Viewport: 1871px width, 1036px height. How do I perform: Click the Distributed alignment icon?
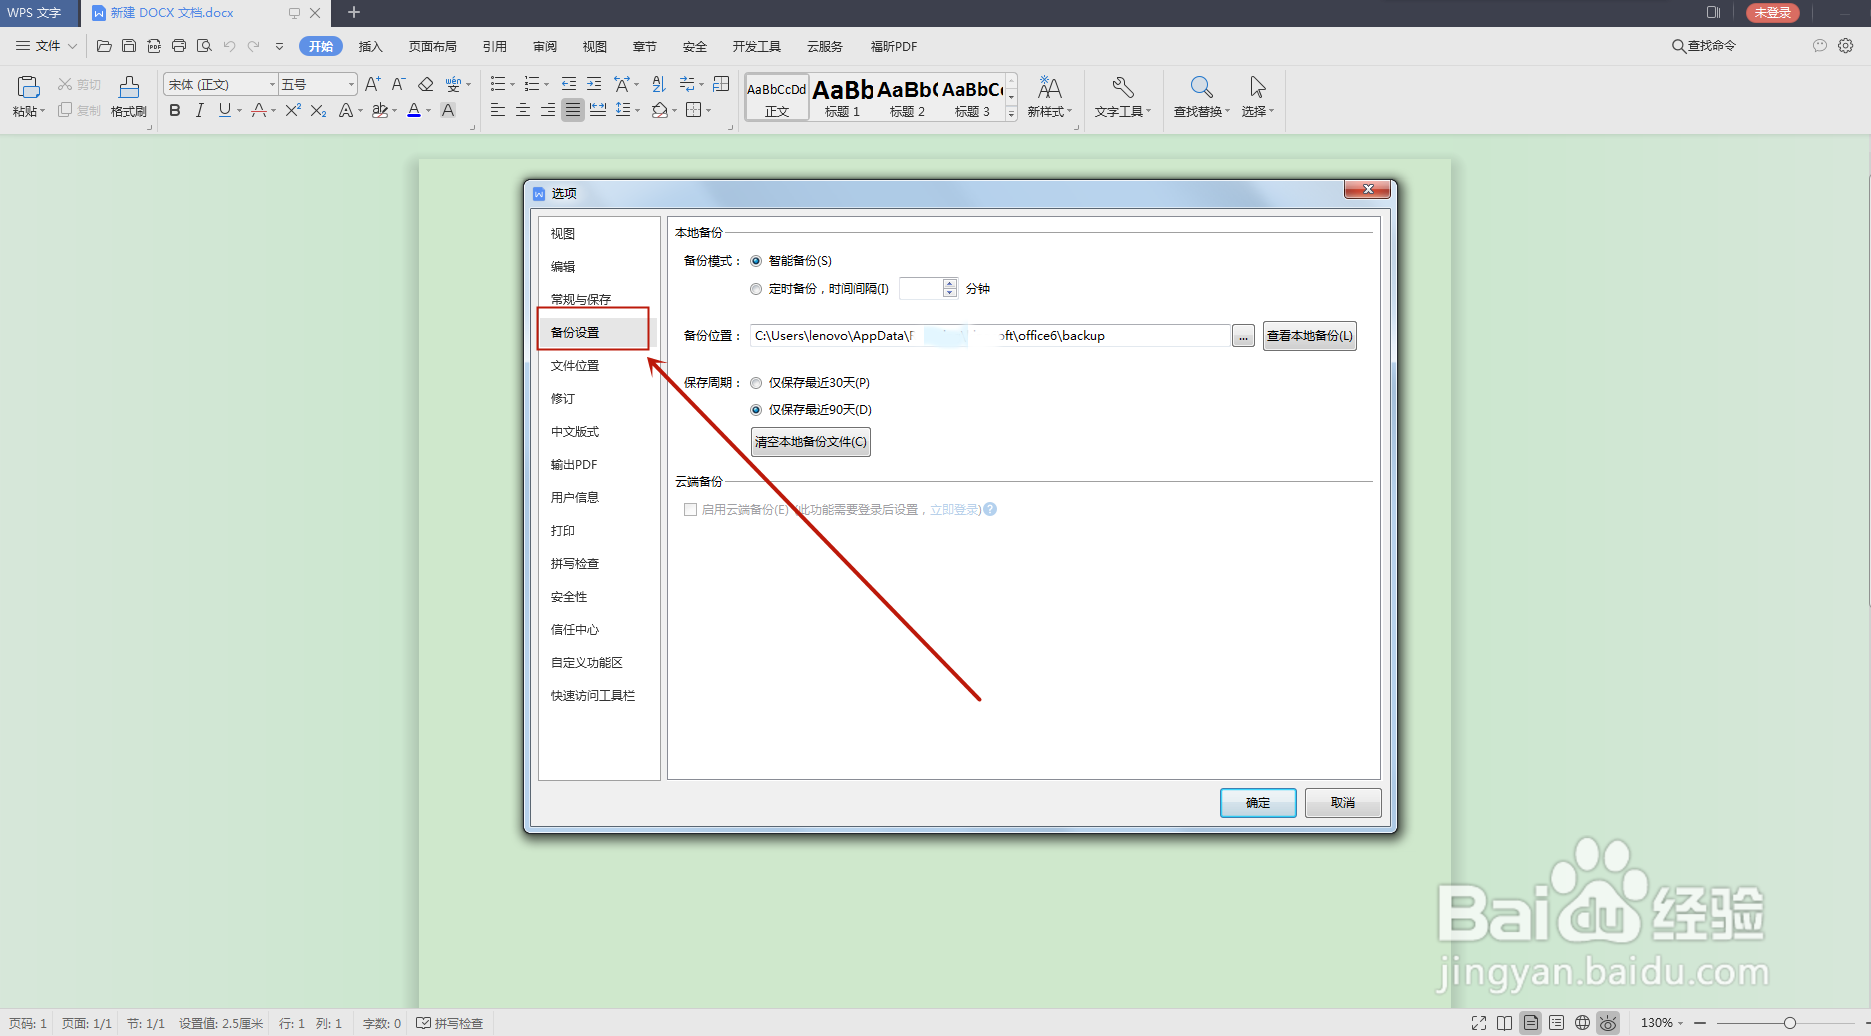[598, 110]
